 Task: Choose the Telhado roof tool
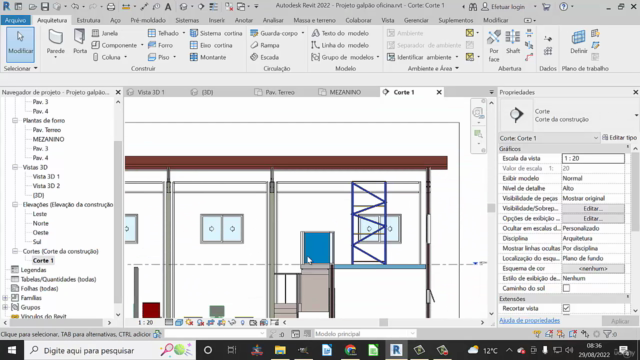coord(163,33)
